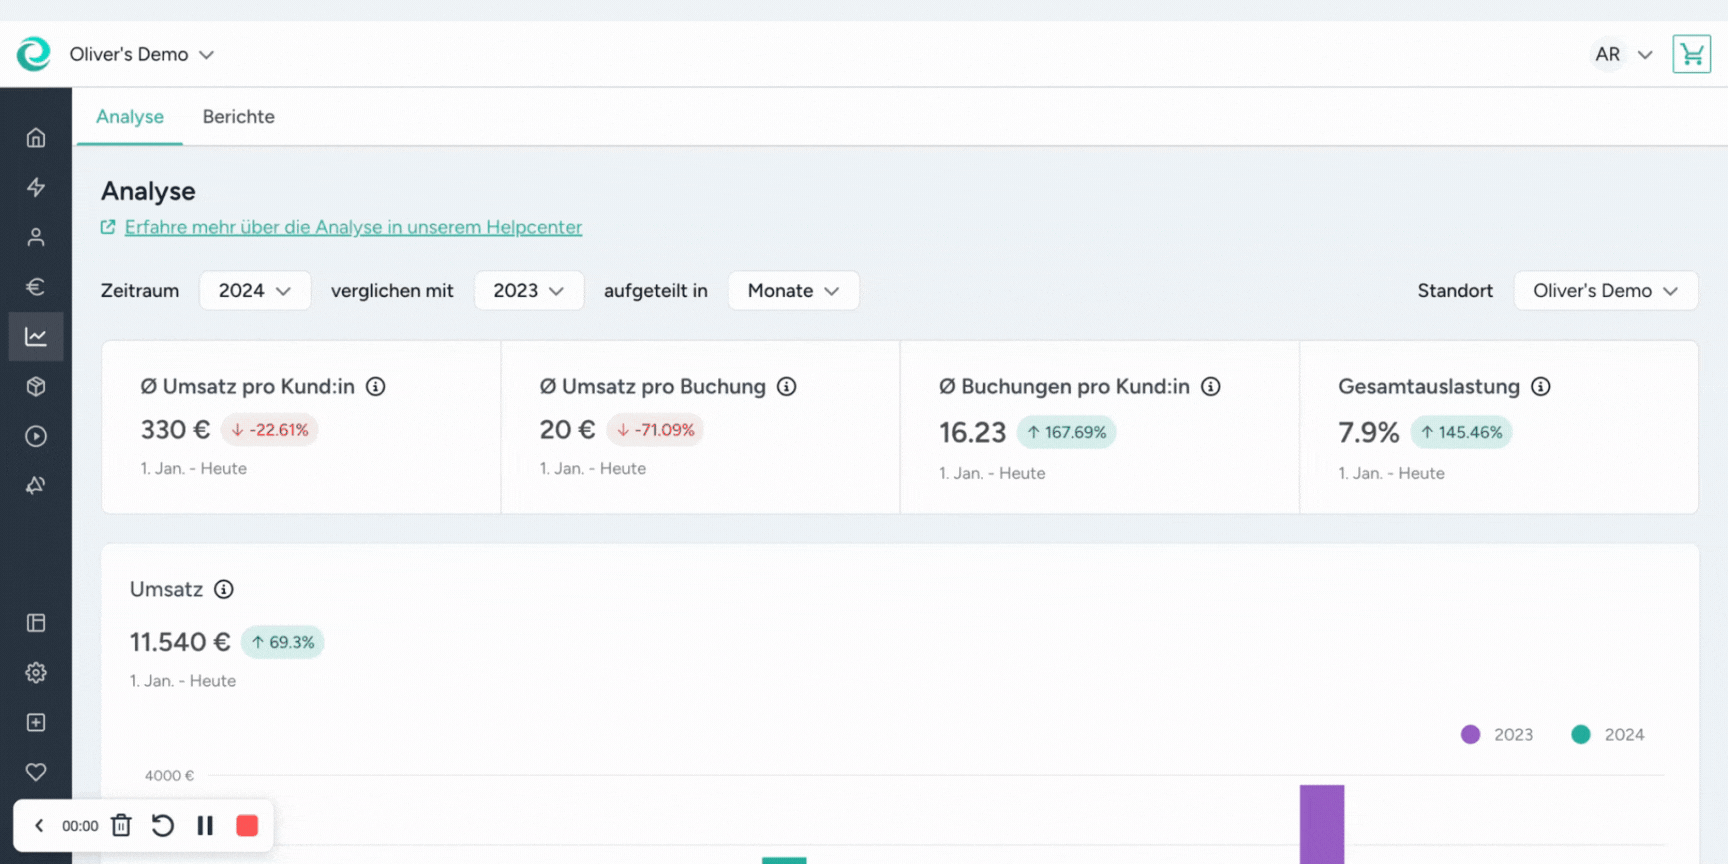
Task: Pause the screen recording
Action: pyautogui.click(x=205, y=826)
